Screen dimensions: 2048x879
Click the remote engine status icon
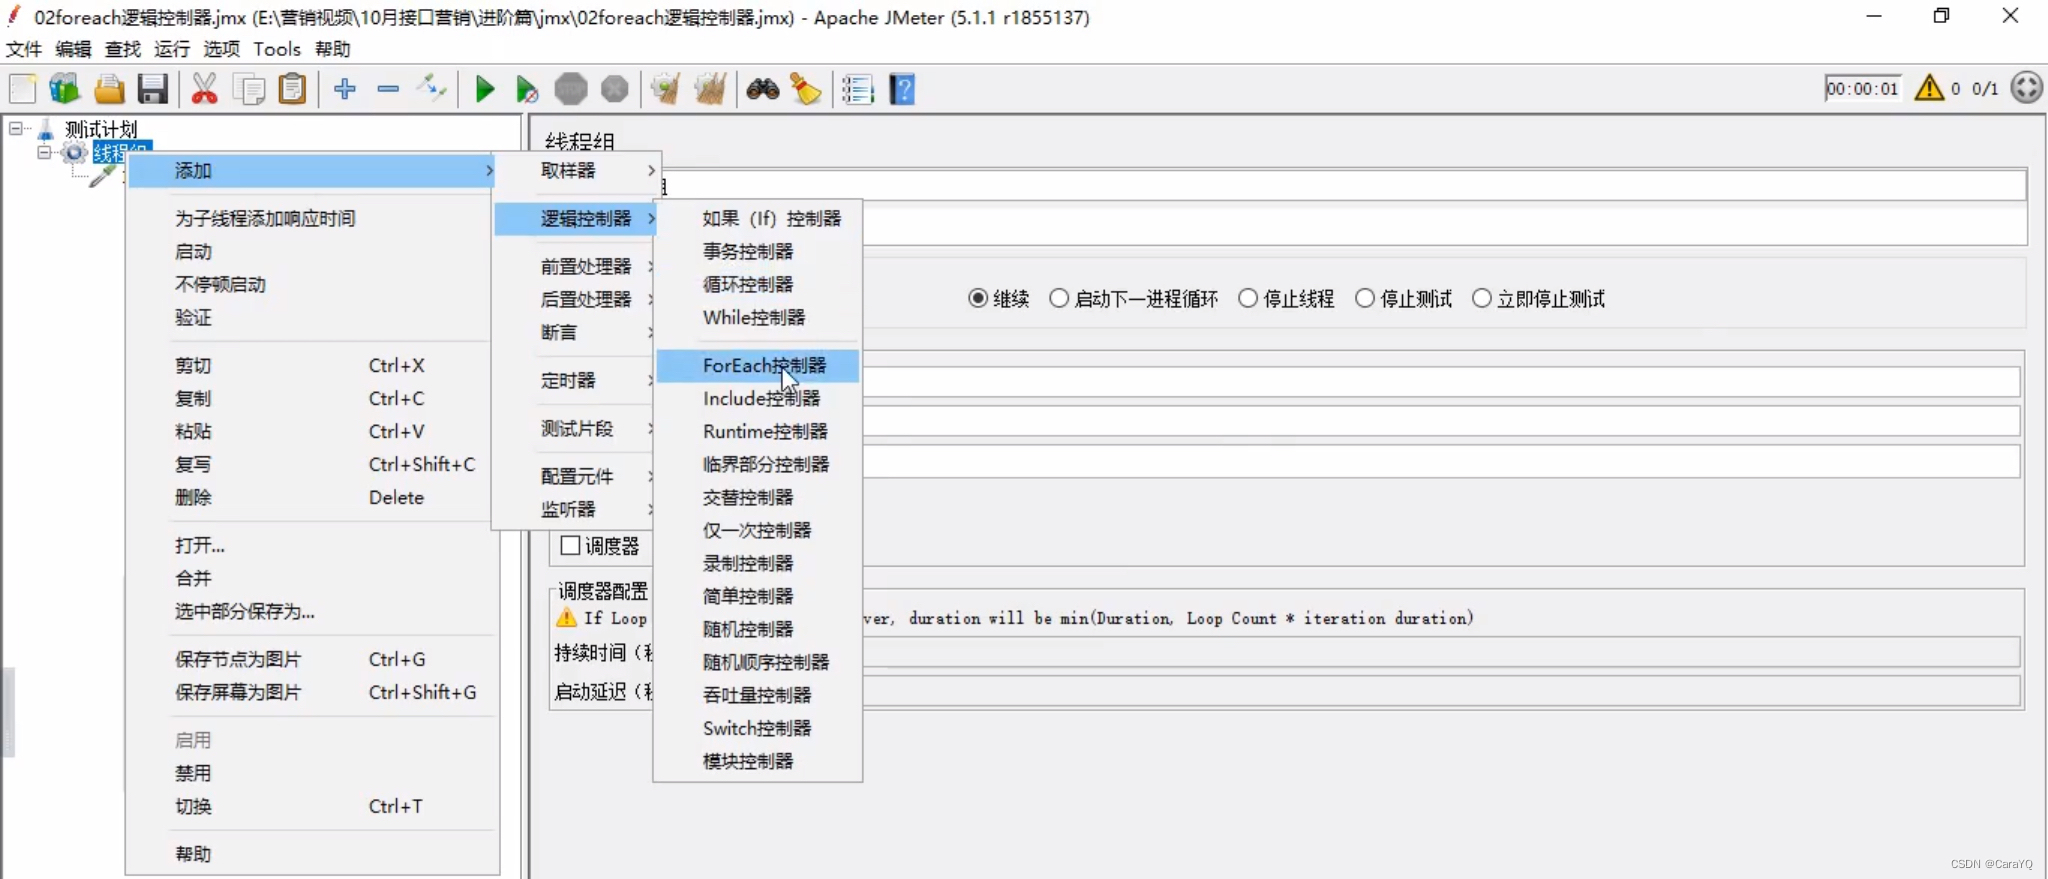tap(2026, 88)
